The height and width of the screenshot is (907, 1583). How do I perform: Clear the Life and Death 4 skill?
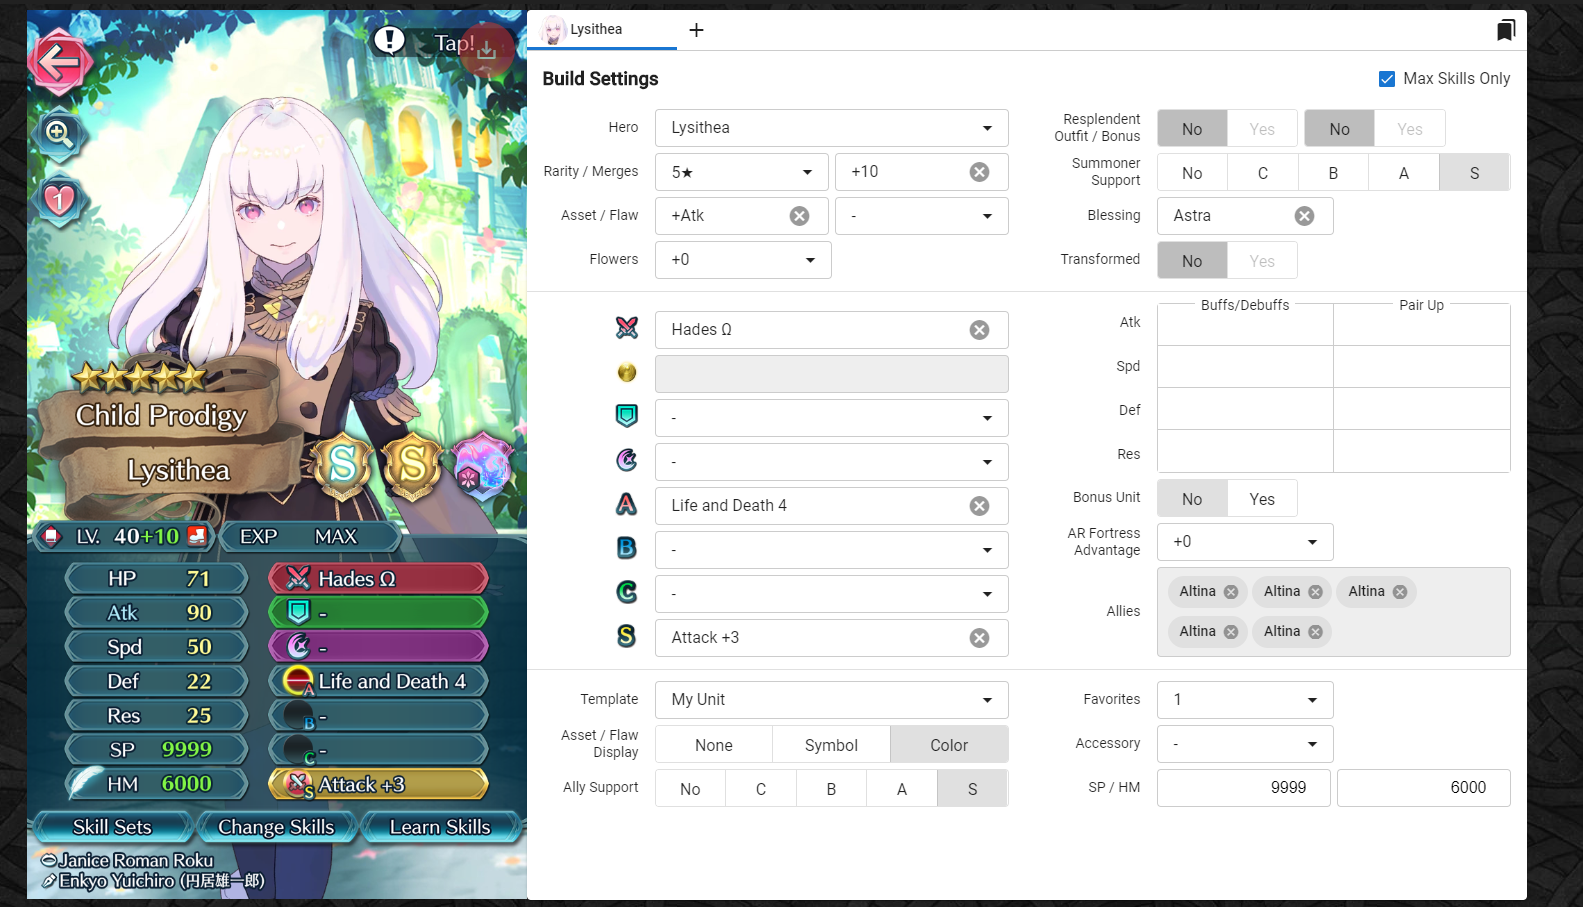(x=980, y=506)
